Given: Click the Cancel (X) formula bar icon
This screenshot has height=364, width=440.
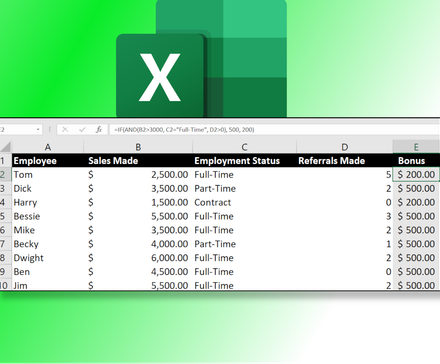Looking at the screenshot, I should (65, 130).
